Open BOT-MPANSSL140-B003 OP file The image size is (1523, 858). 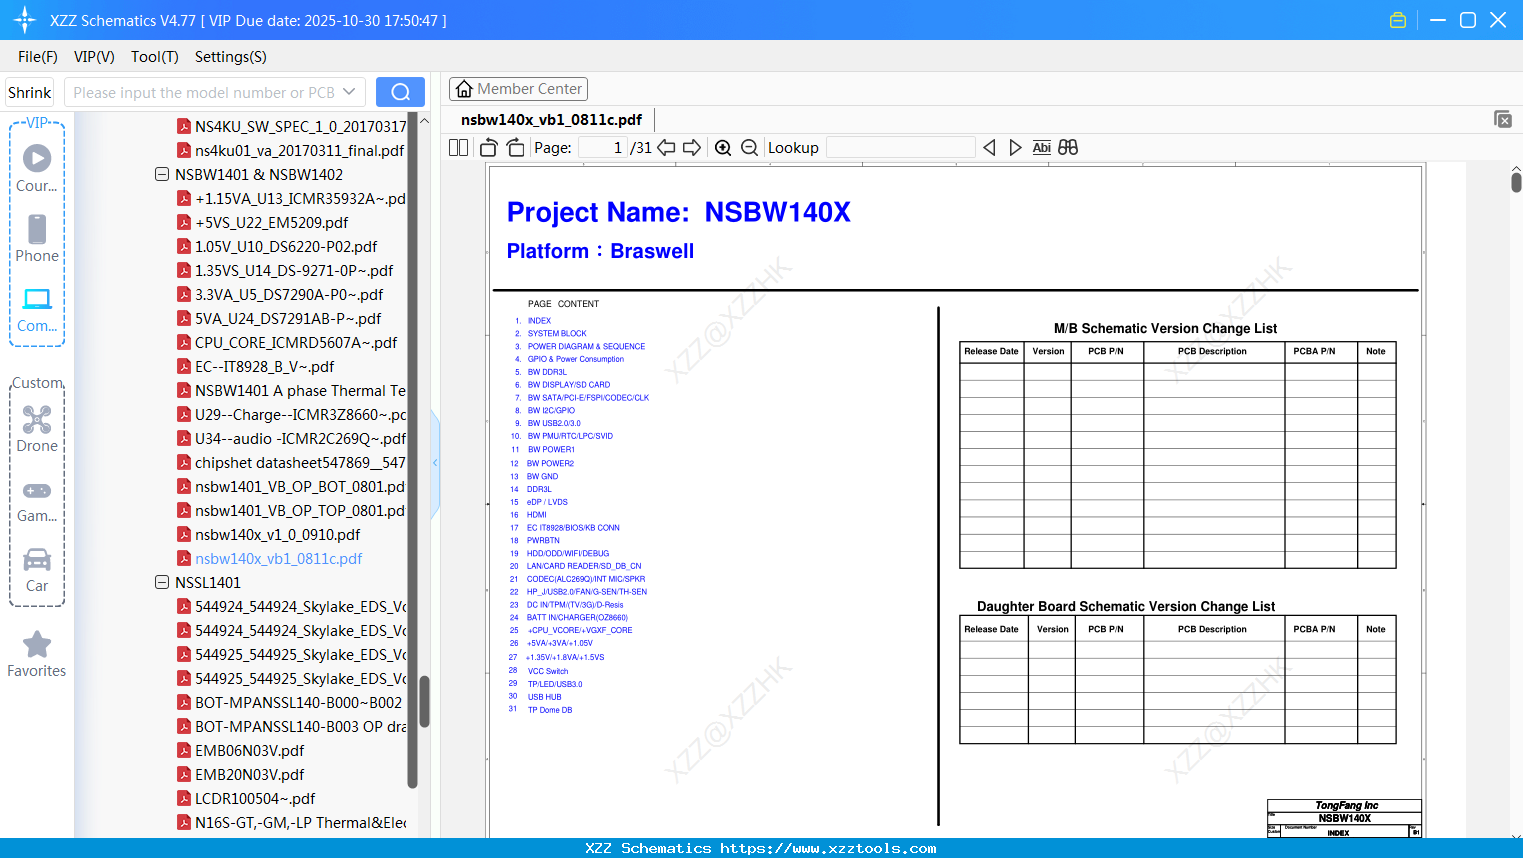[x=300, y=726]
